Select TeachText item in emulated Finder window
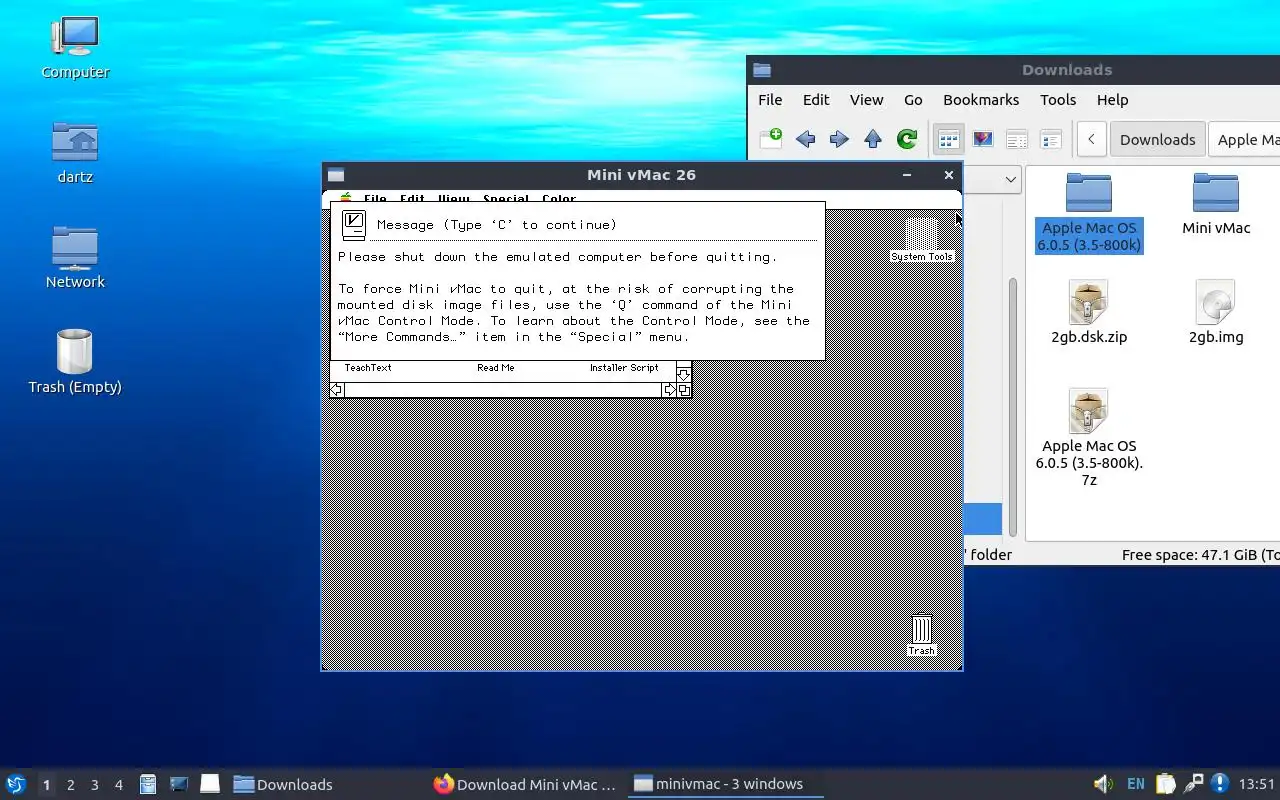The image size is (1280, 800). pos(368,368)
